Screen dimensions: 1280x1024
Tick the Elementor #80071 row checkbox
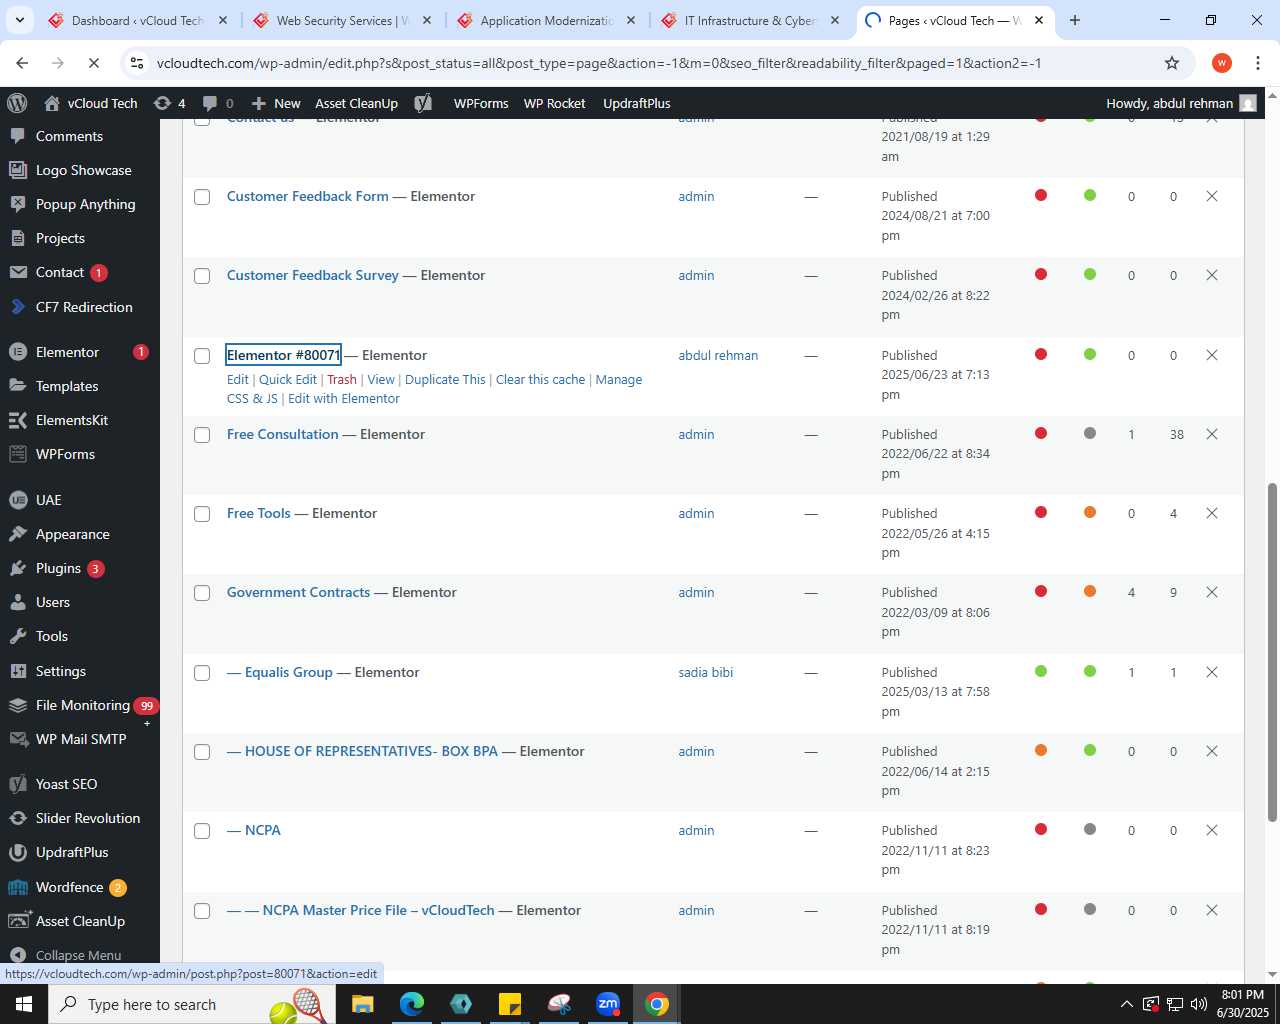pyautogui.click(x=202, y=356)
